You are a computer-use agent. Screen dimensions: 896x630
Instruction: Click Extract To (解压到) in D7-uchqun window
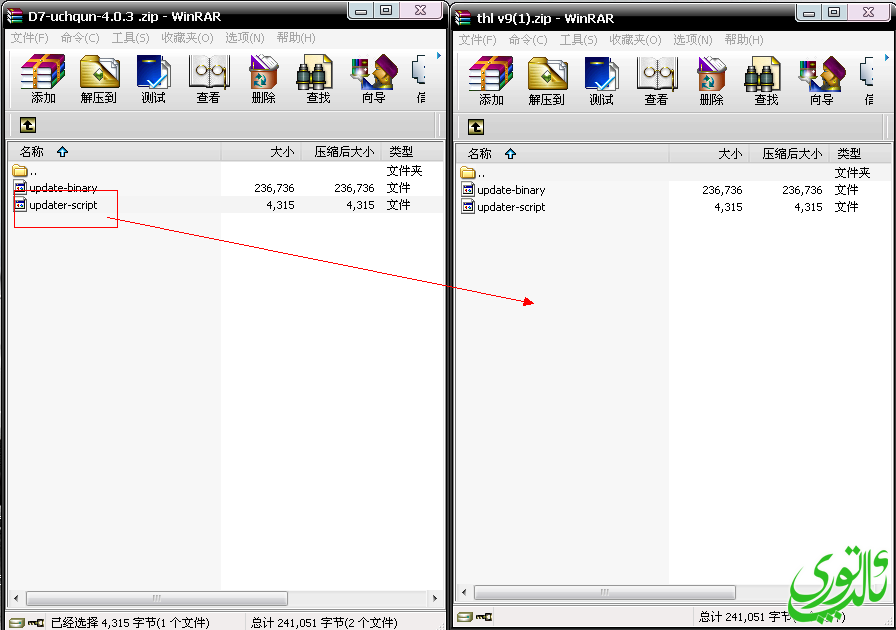(99, 79)
